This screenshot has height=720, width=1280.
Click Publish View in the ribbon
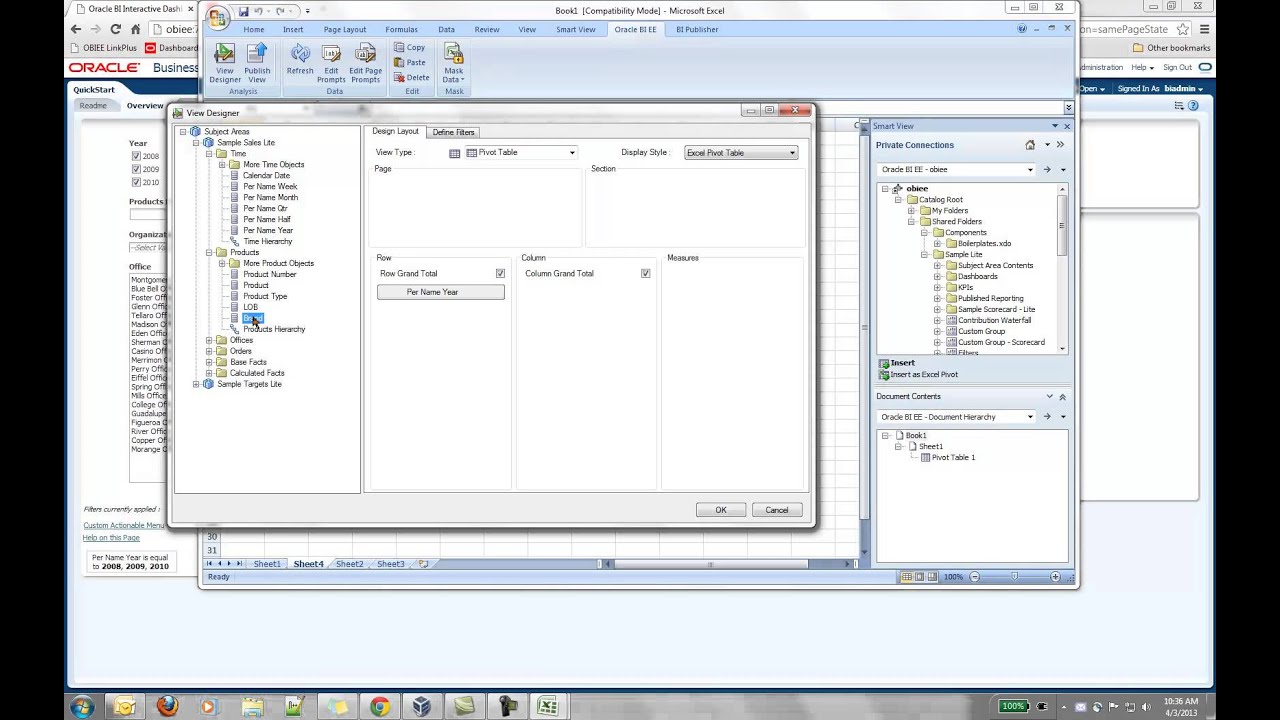pos(257,63)
